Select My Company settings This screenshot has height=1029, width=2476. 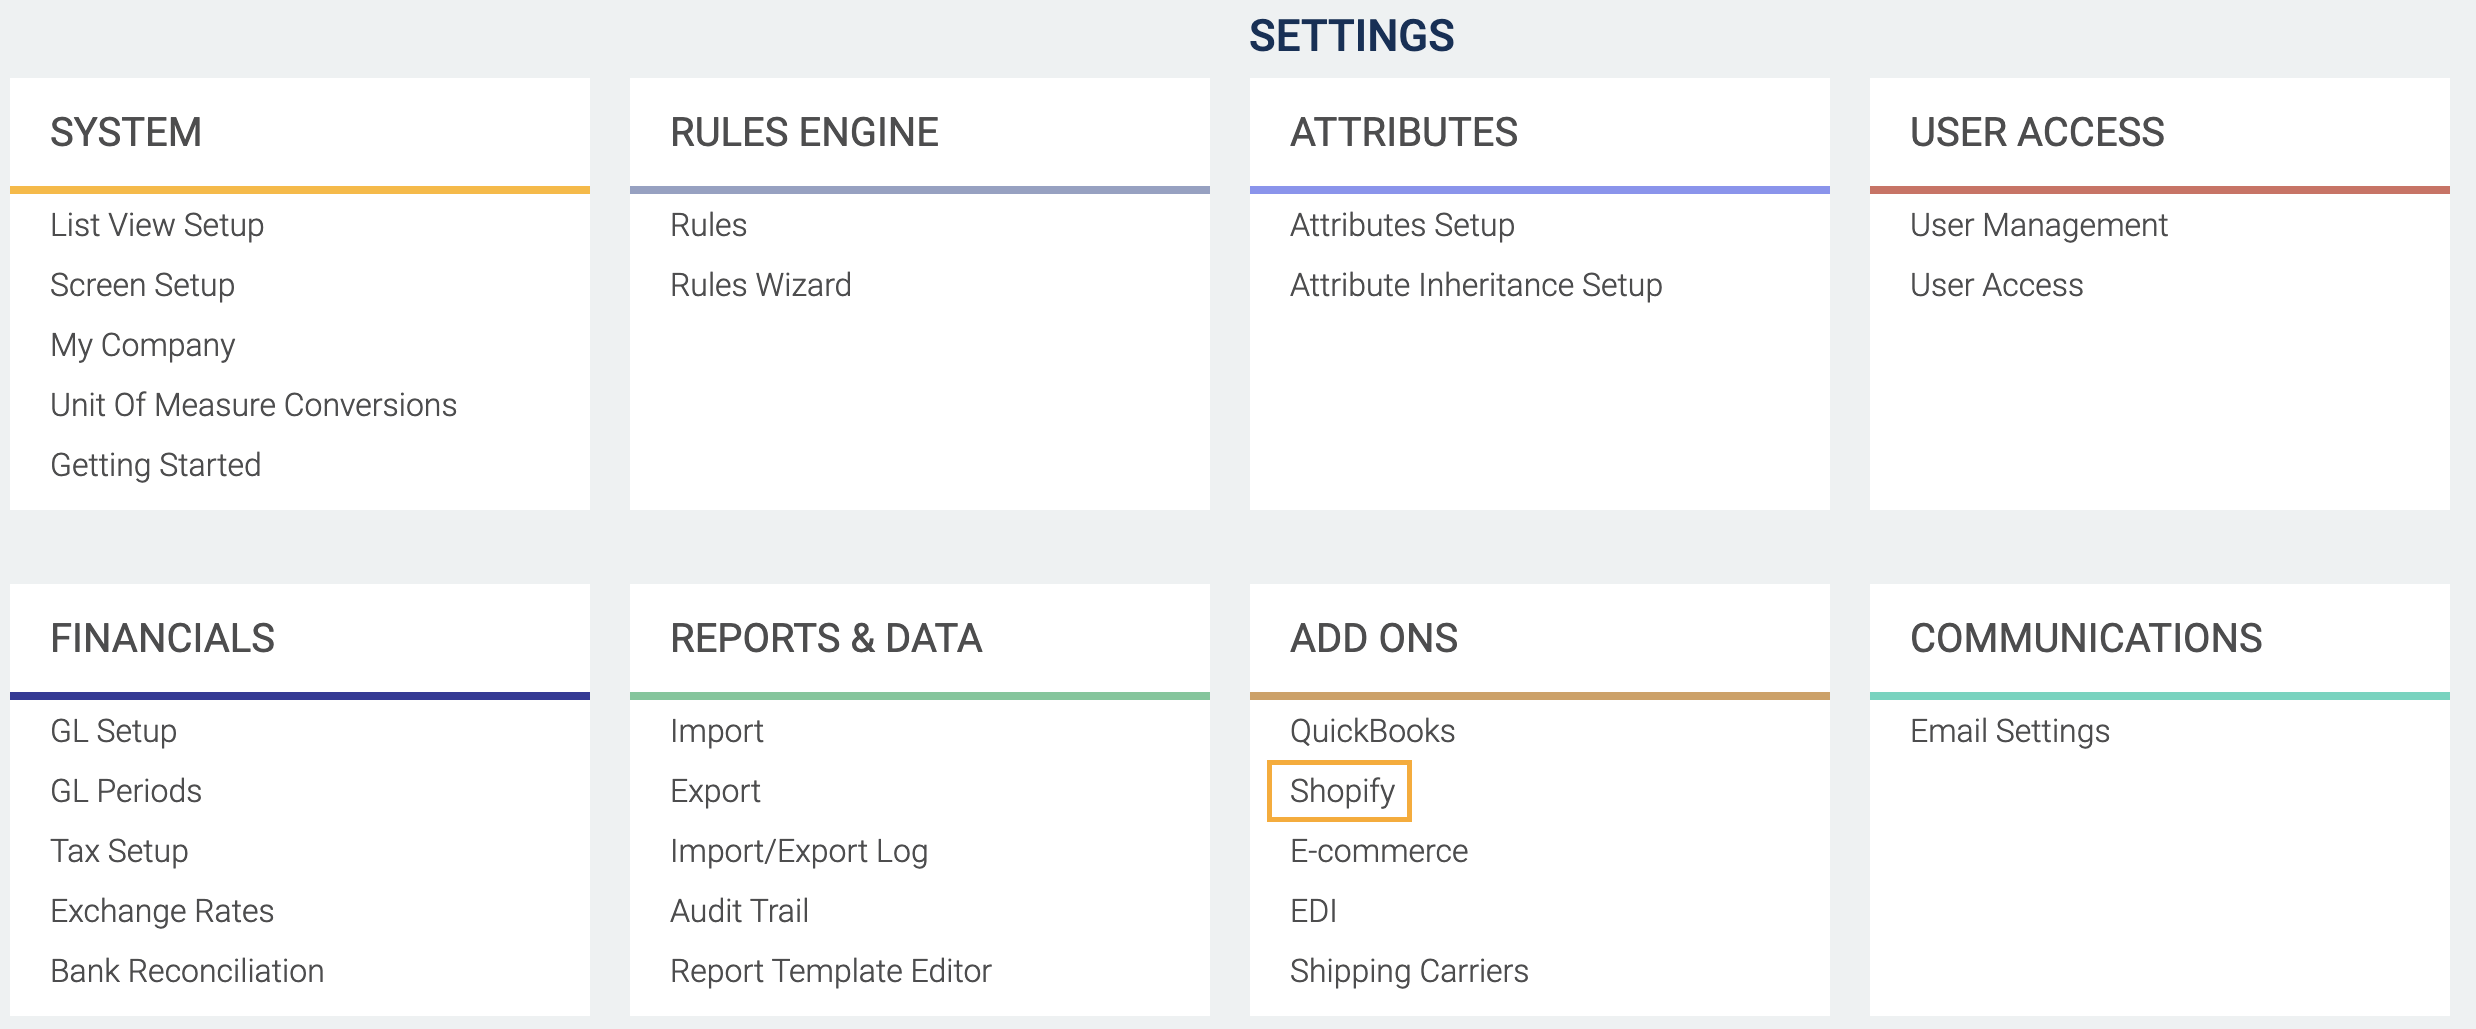point(142,345)
